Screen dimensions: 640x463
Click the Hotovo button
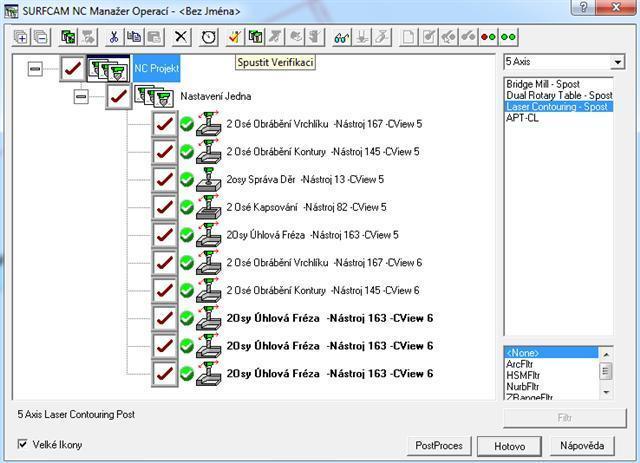510,446
